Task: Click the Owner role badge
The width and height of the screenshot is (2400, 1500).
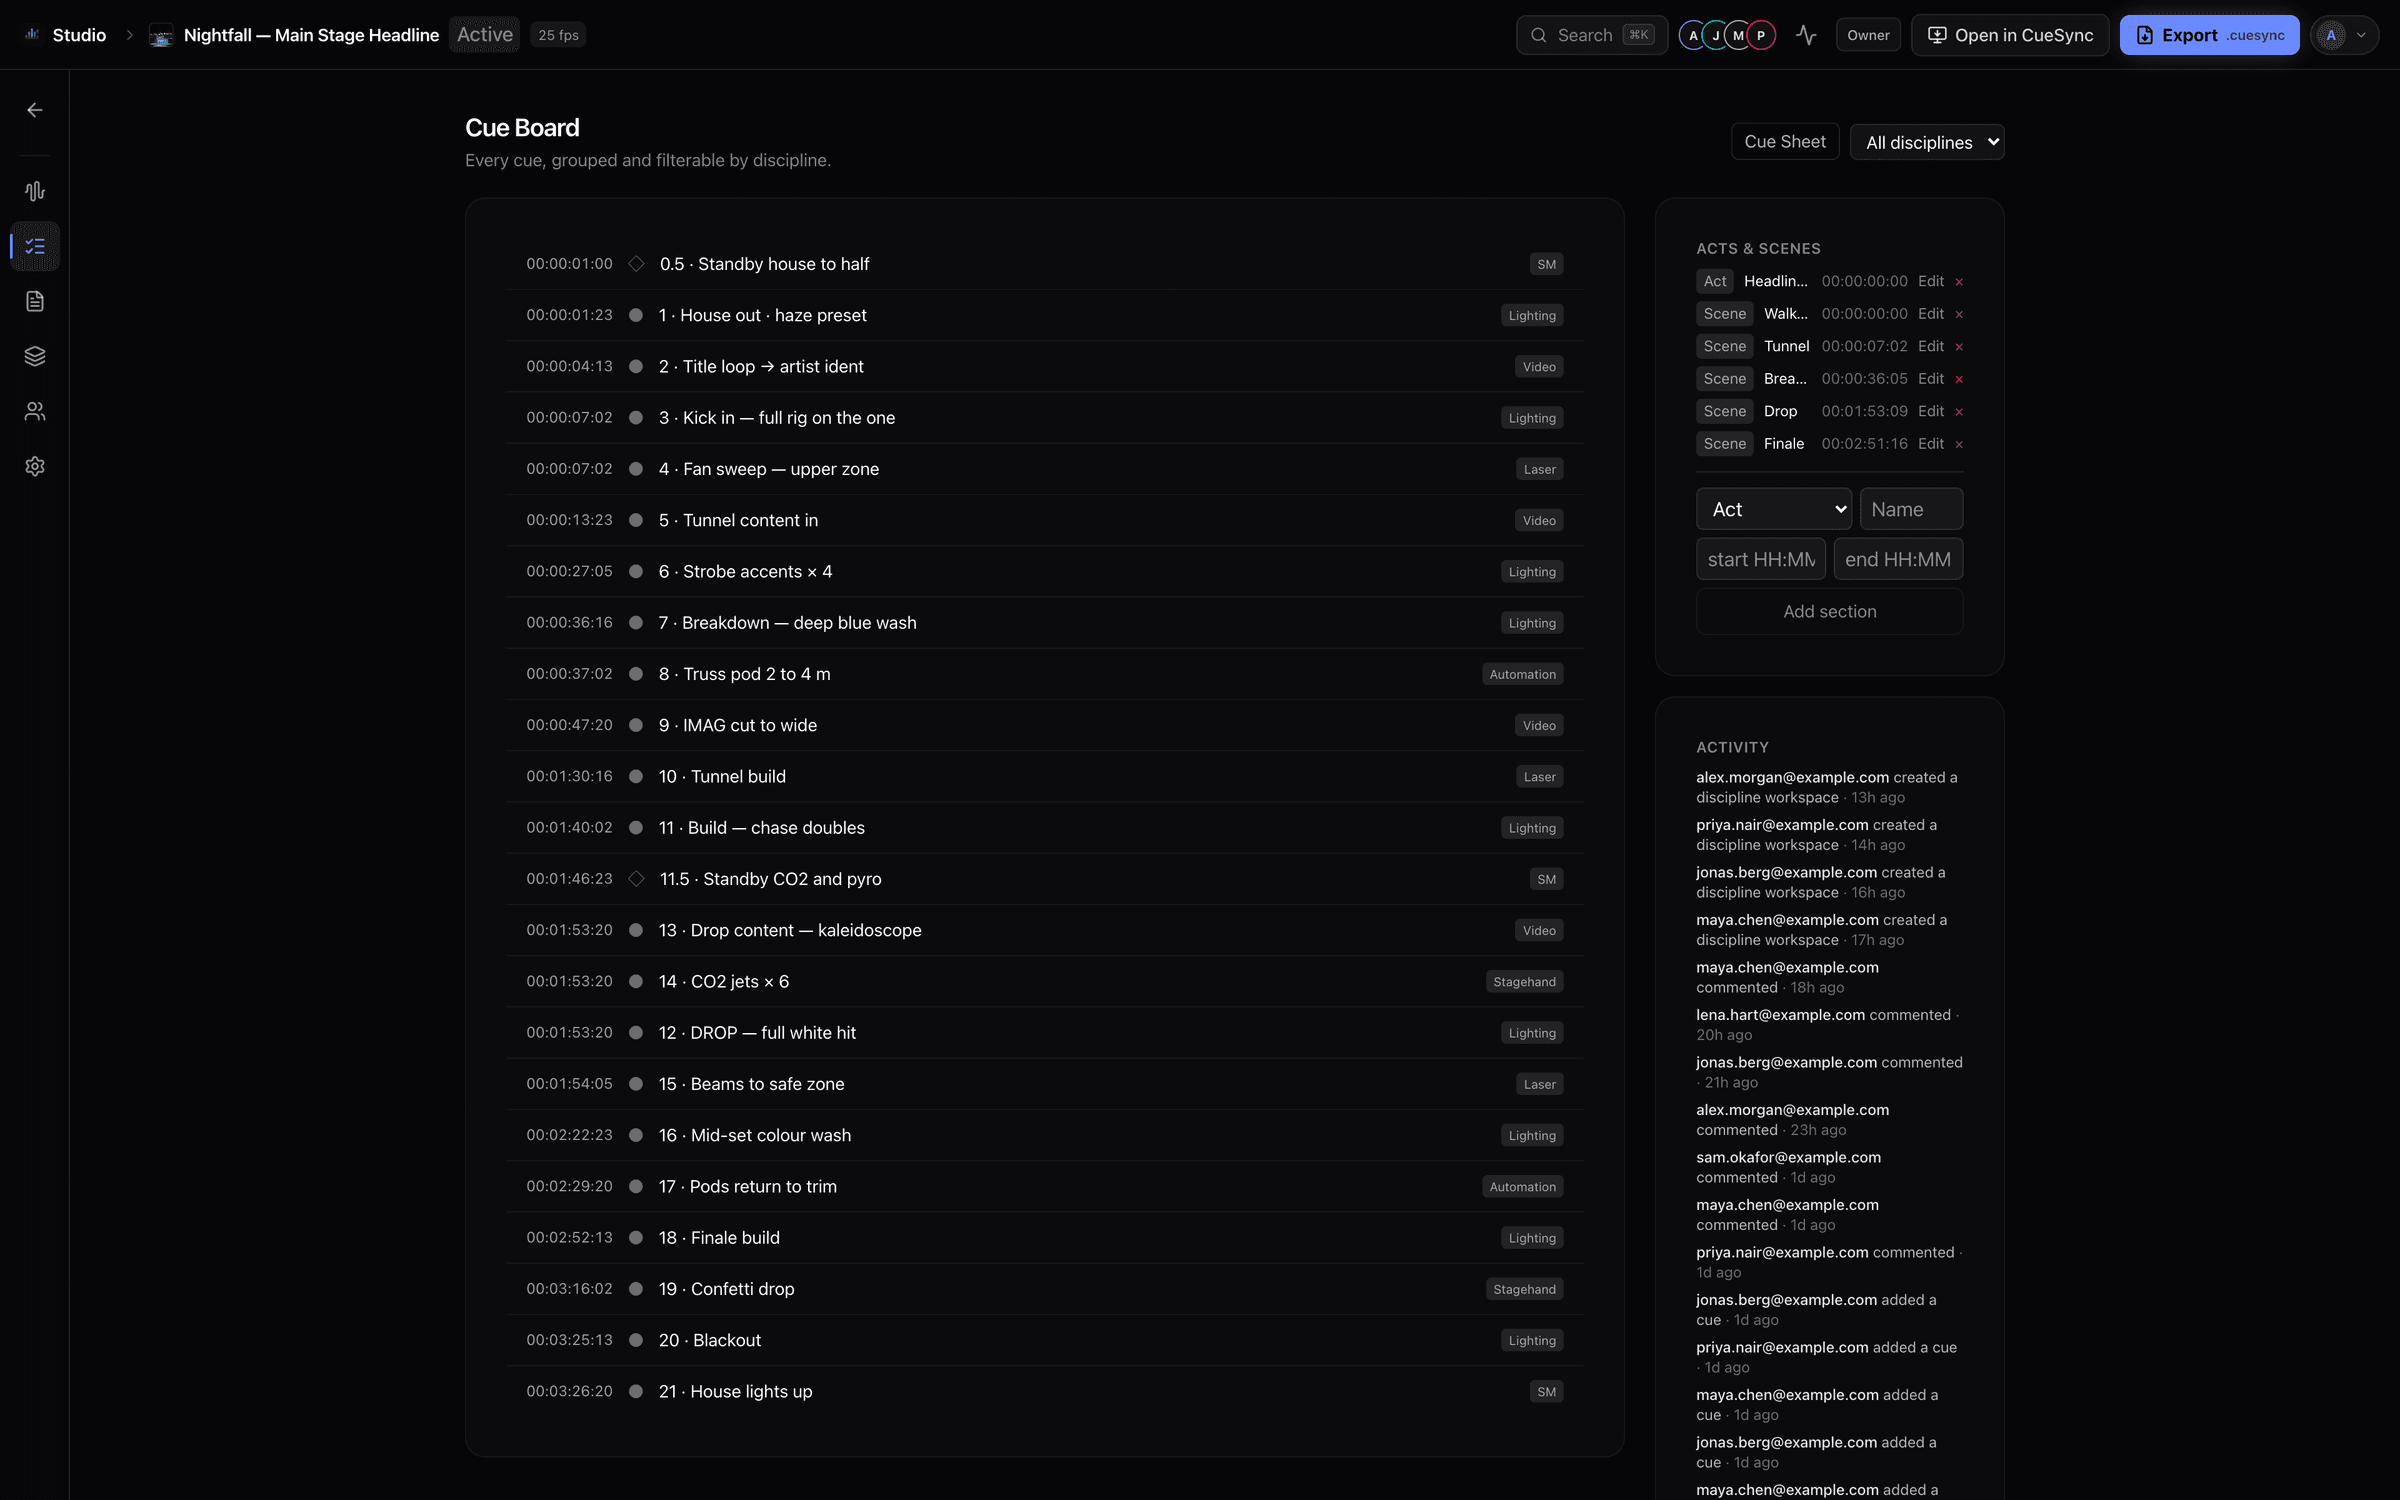Action: [x=1868, y=35]
